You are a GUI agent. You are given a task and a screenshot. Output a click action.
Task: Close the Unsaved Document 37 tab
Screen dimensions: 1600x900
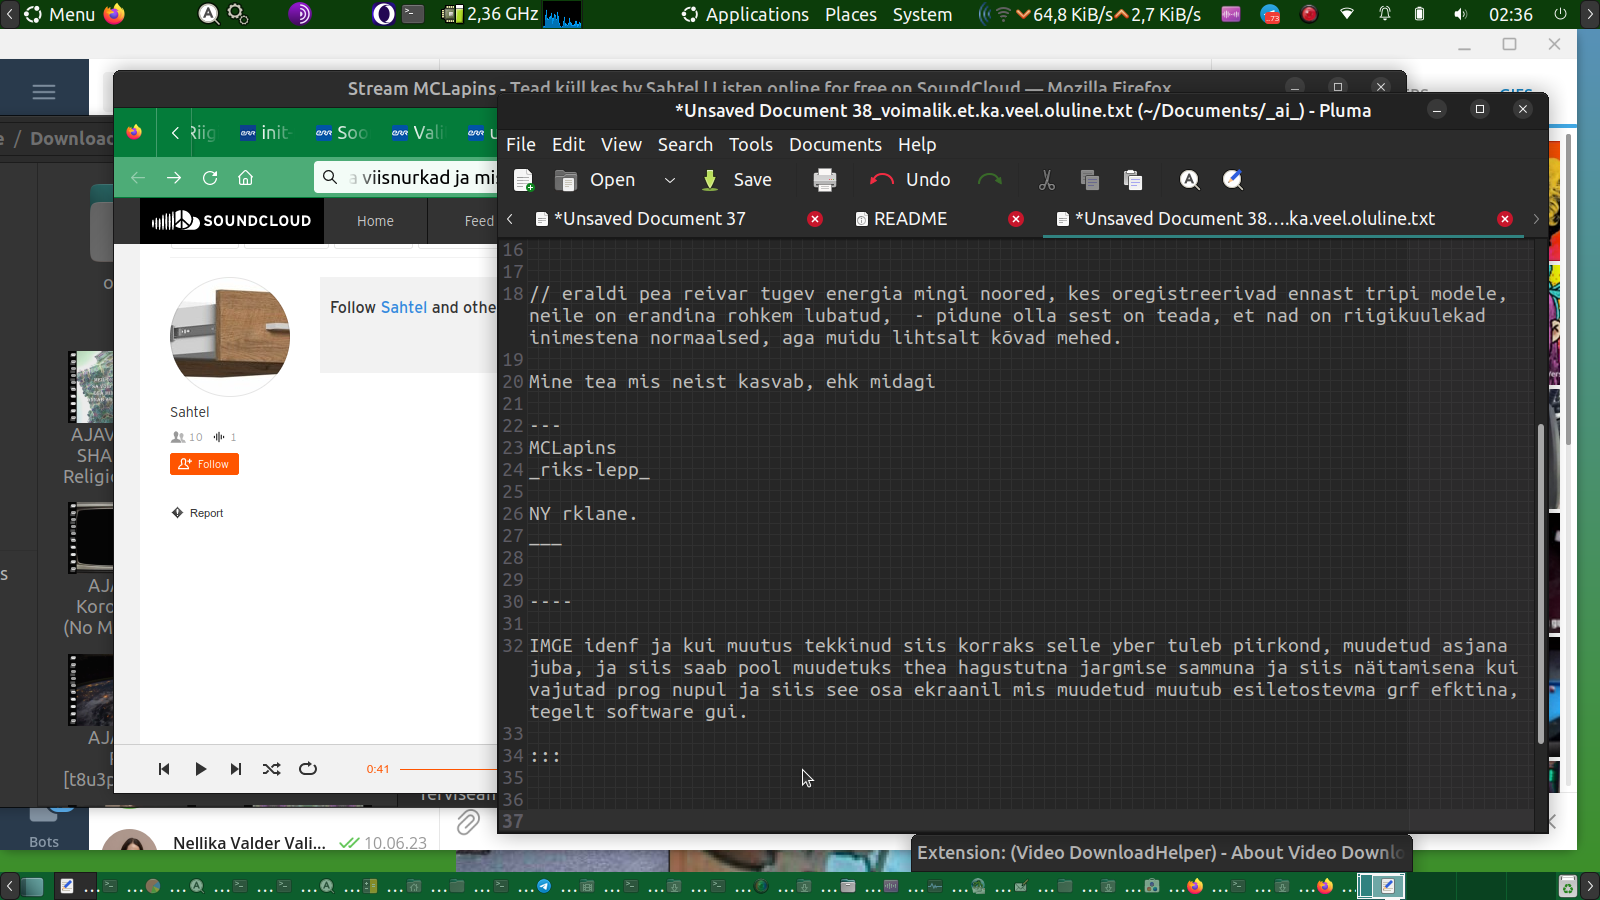[815, 219]
